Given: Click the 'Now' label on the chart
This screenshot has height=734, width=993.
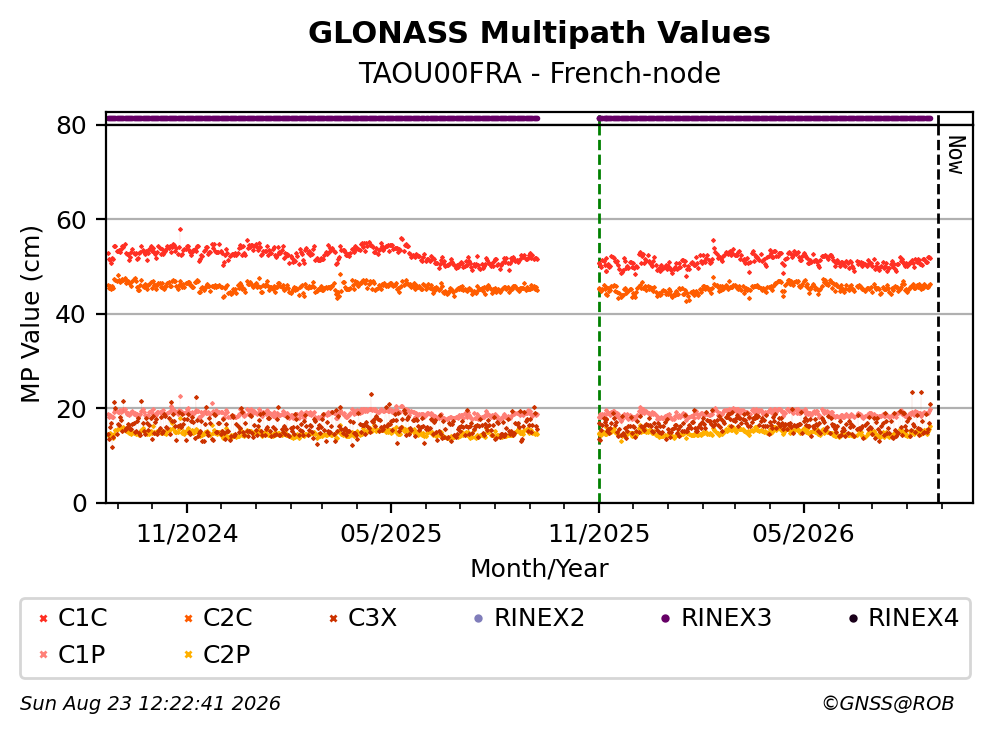Looking at the screenshot, I should (956, 155).
